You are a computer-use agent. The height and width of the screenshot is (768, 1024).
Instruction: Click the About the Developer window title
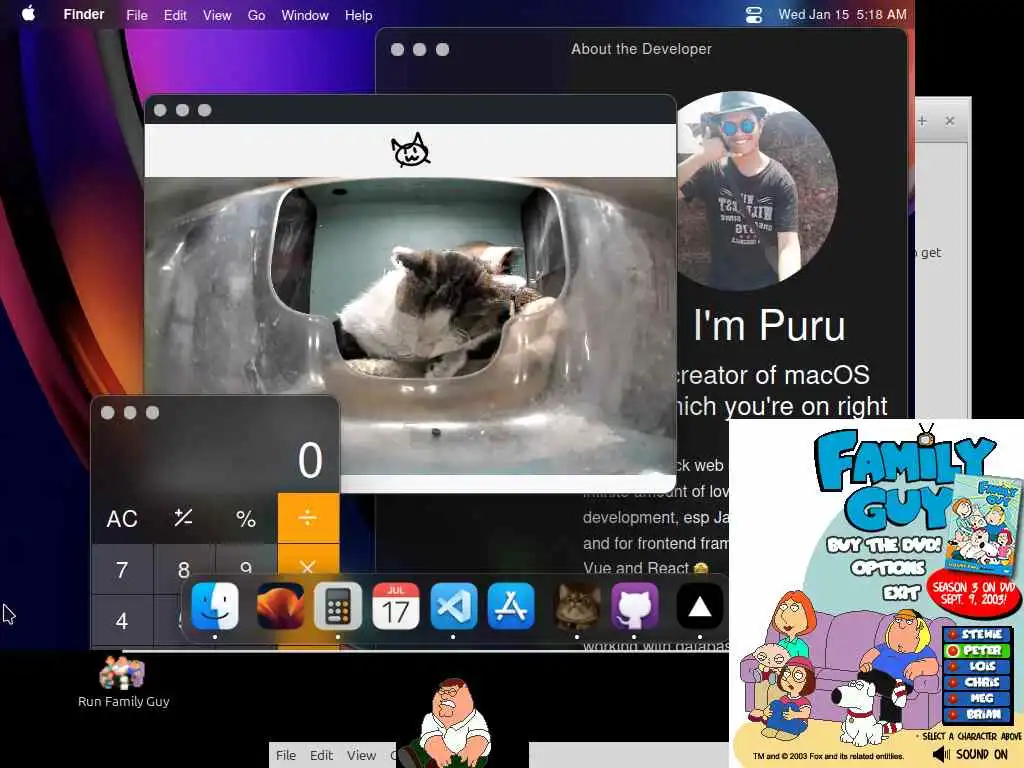click(x=641, y=49)
